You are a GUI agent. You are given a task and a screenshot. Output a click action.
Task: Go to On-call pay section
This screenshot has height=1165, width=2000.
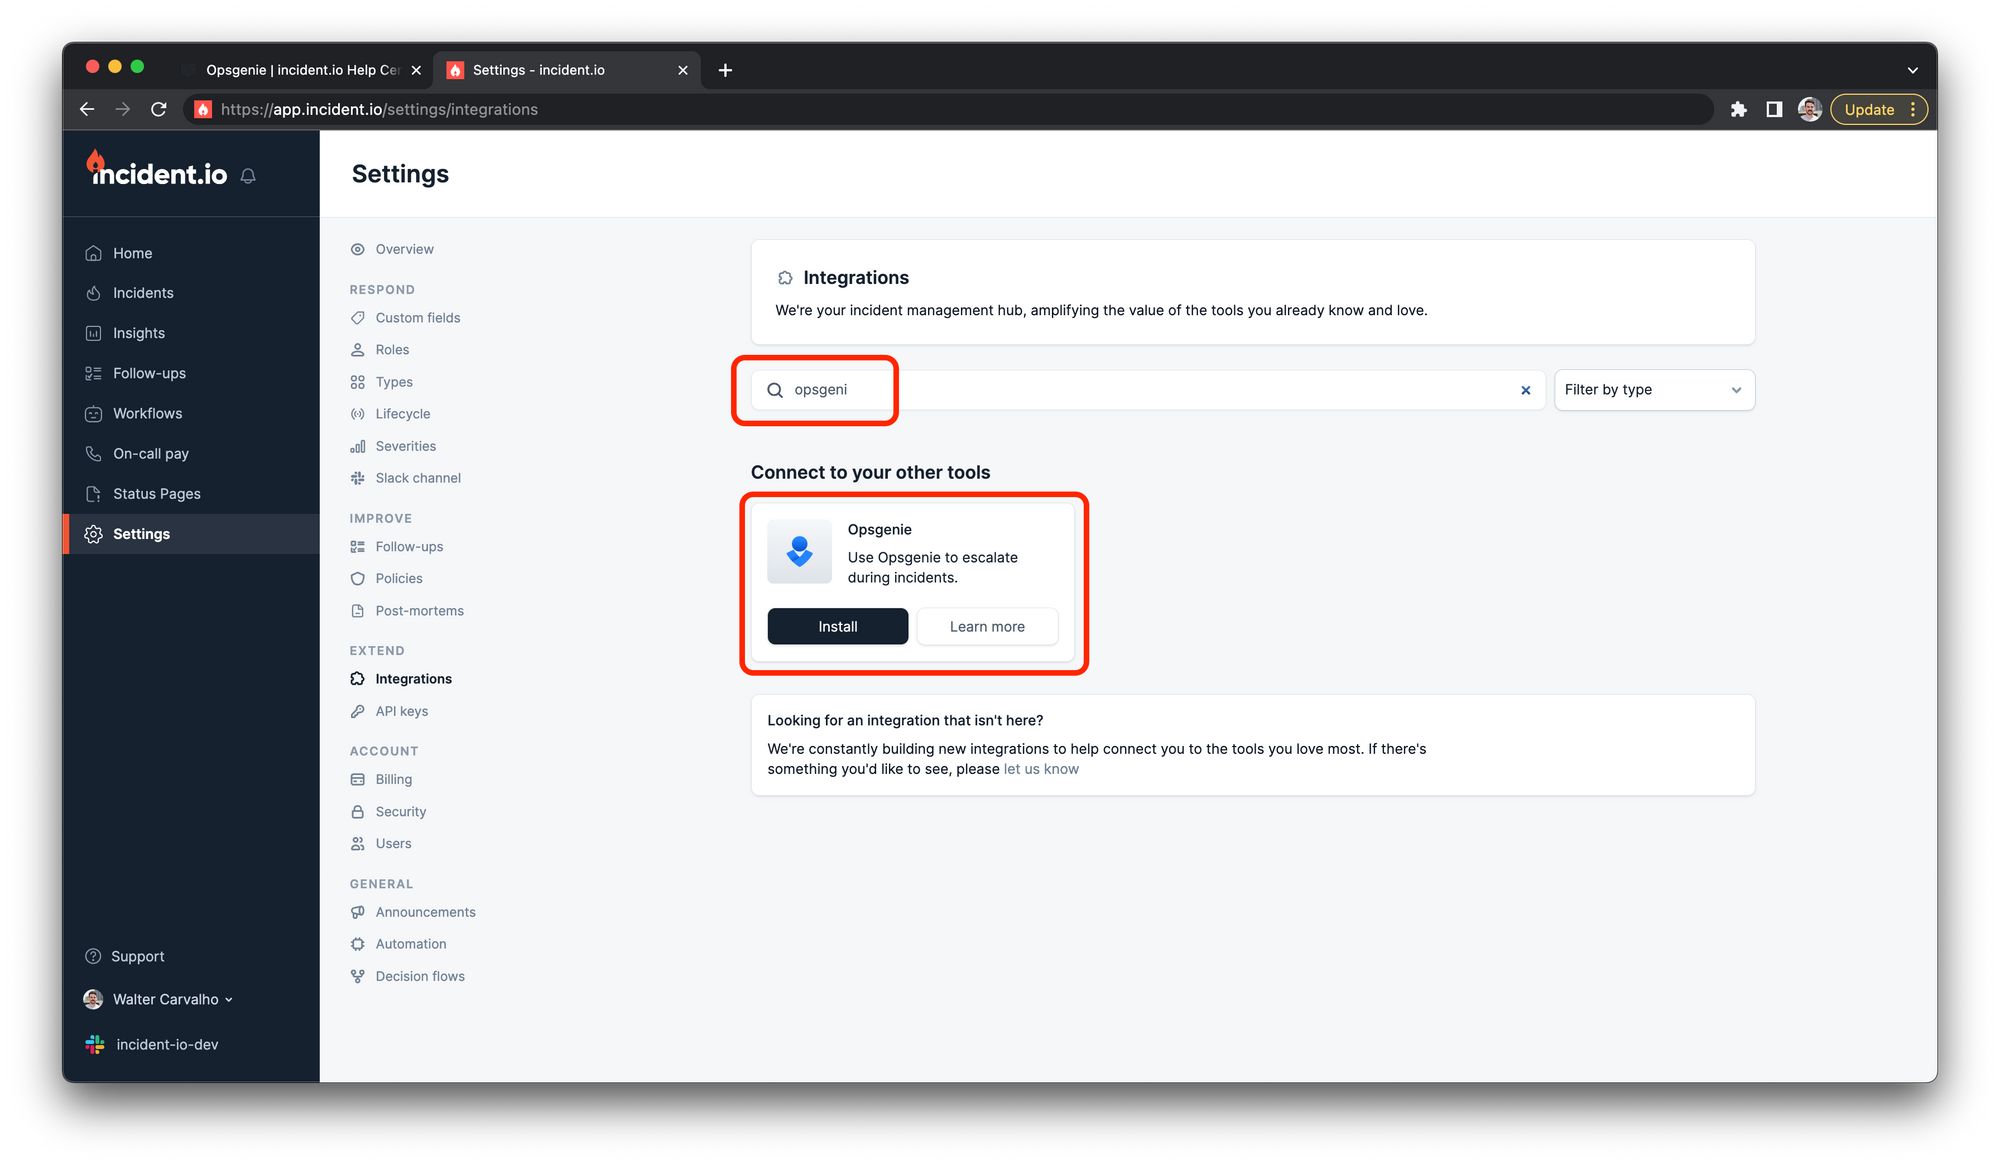(x=150, y=453)
